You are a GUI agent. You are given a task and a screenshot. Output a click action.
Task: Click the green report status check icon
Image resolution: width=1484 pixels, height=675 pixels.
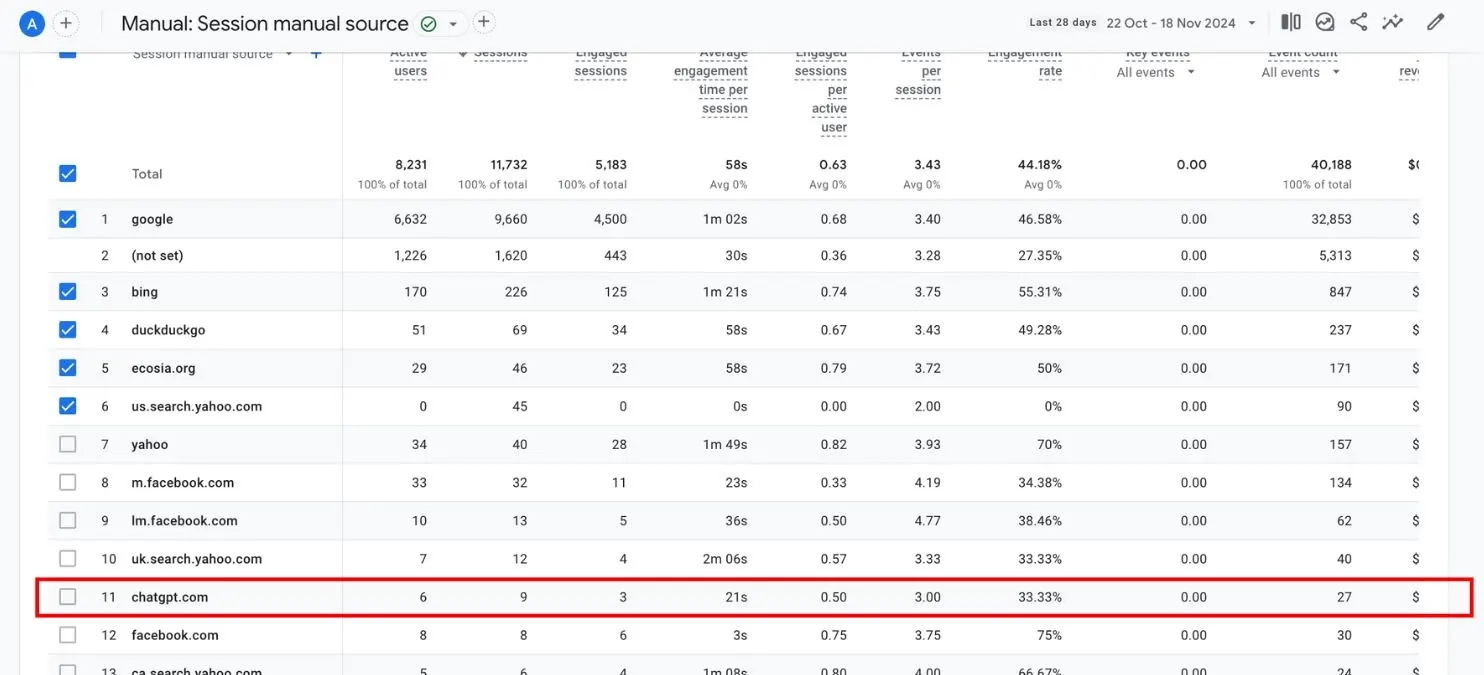429,23
